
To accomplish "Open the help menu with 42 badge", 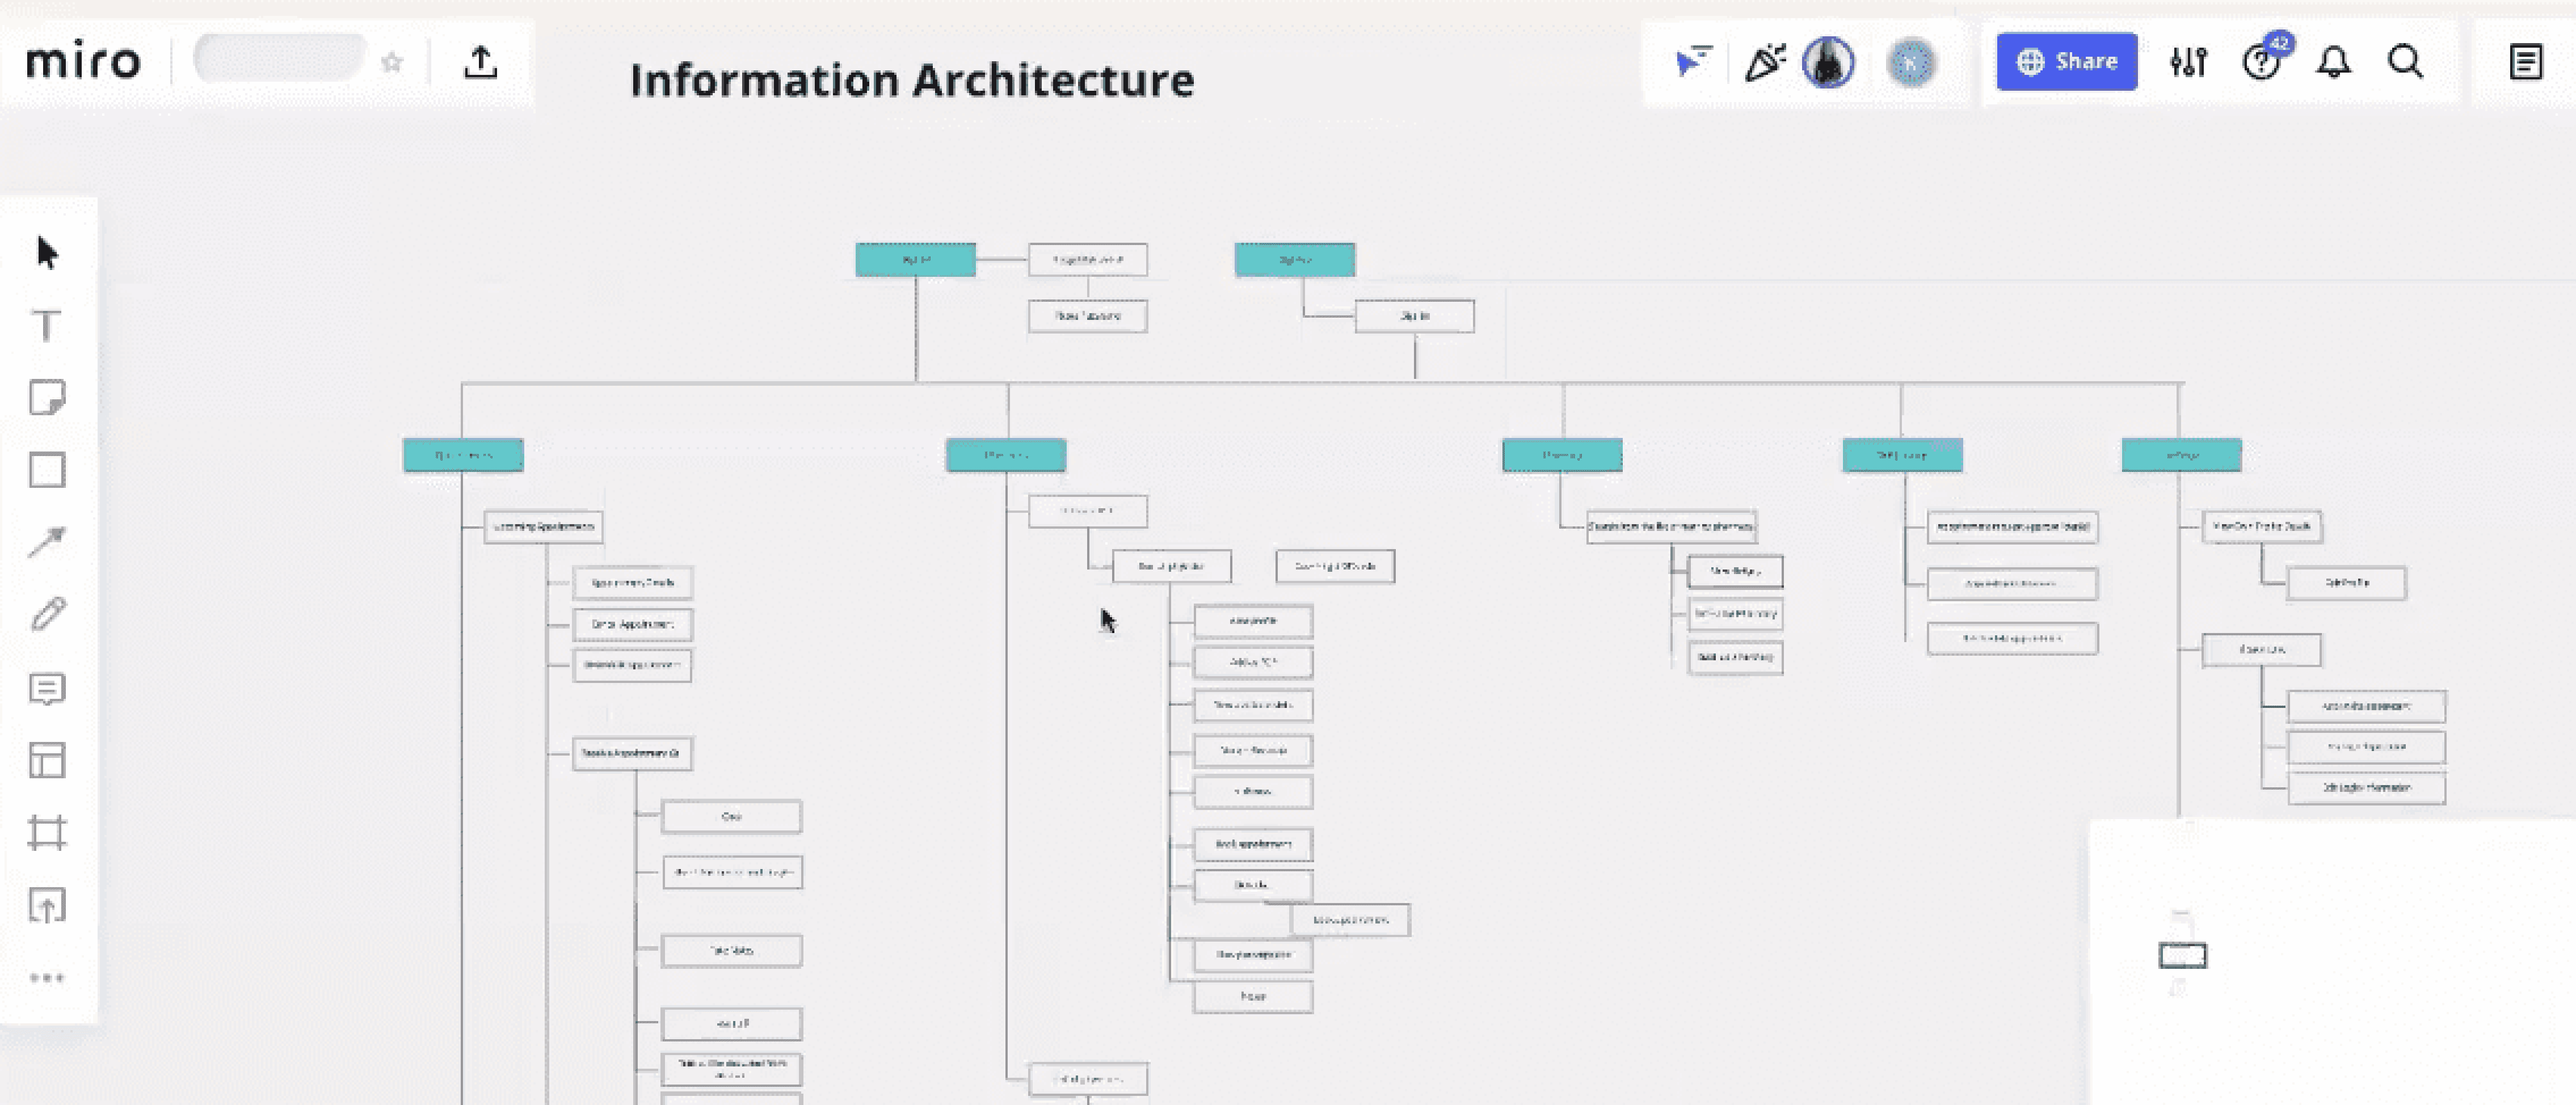I will [x=2260, y=63].
